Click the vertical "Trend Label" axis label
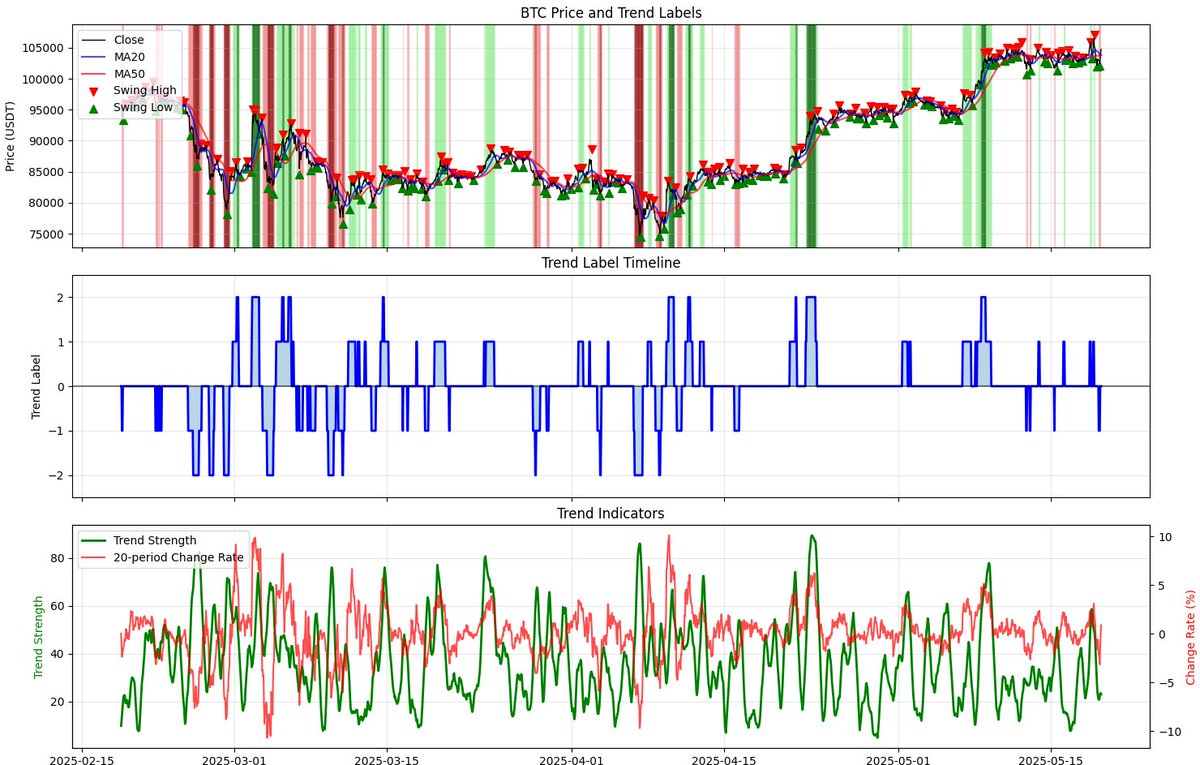This screenshot has width=1200, height=765. click(37, 385)
